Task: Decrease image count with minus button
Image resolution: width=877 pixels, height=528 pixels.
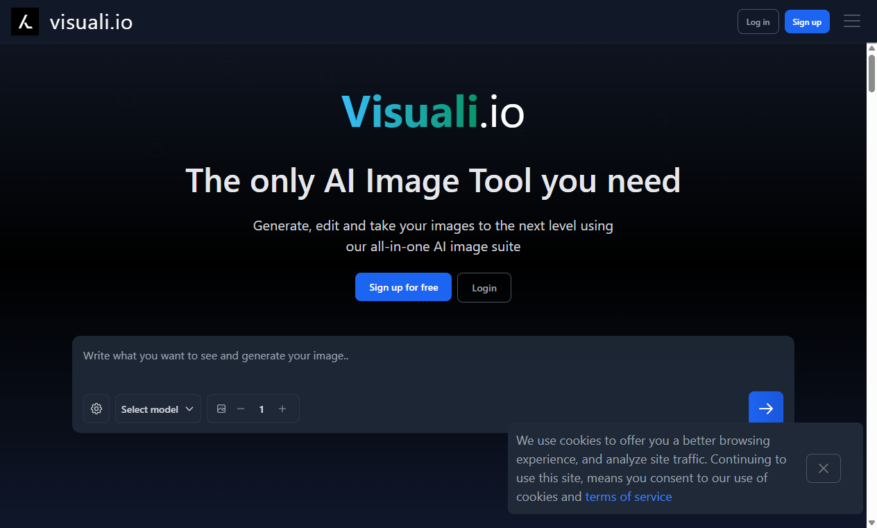Action: [241, 409]
